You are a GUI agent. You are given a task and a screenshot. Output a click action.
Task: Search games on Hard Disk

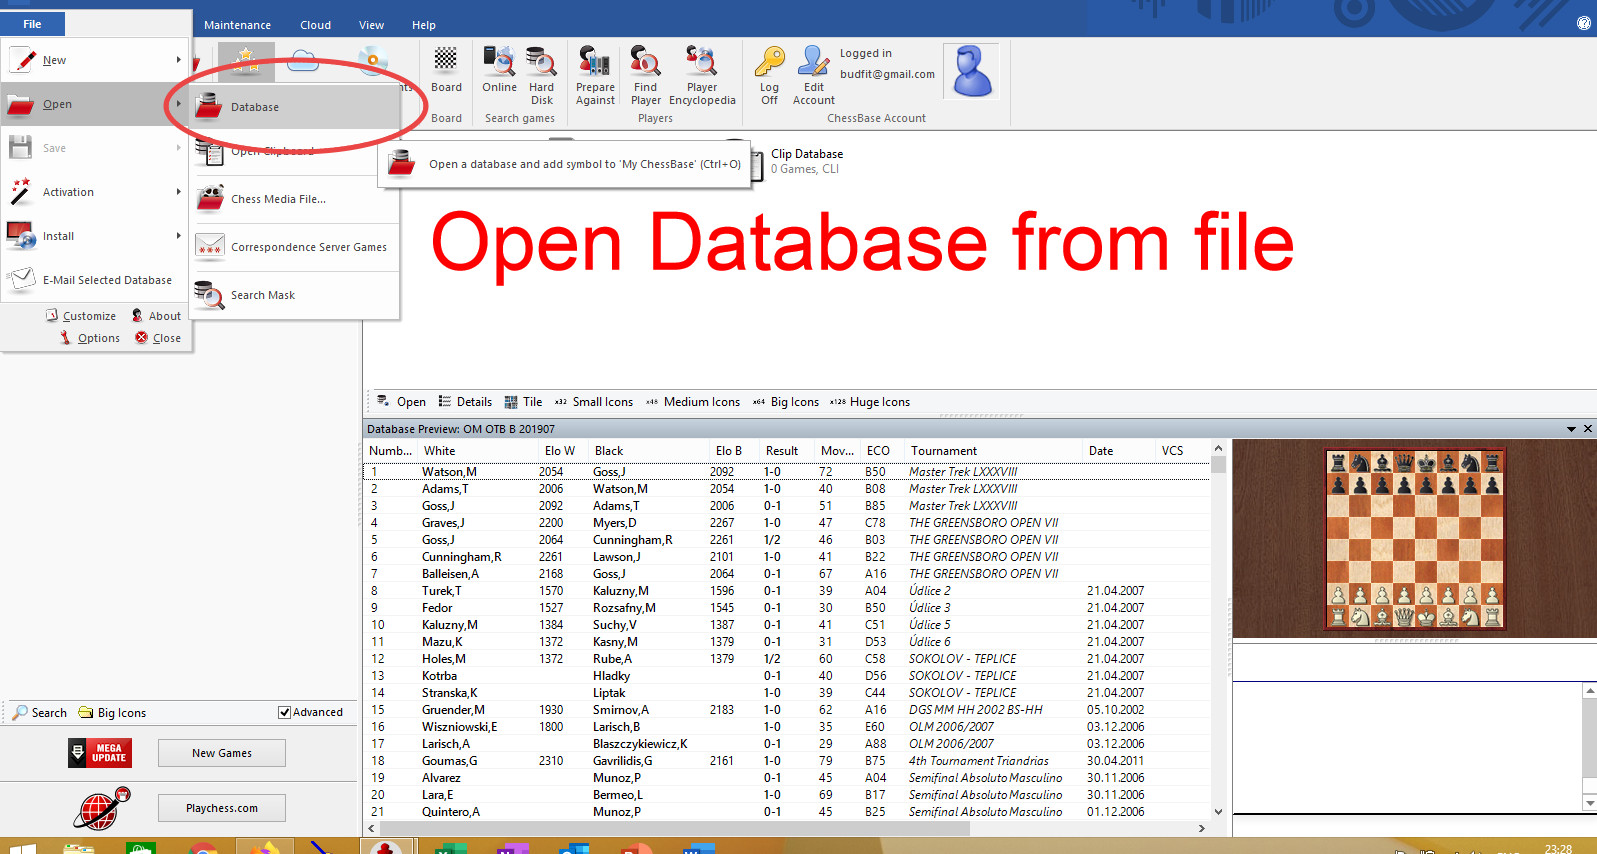pyautogui.click(x=541, y=75)
